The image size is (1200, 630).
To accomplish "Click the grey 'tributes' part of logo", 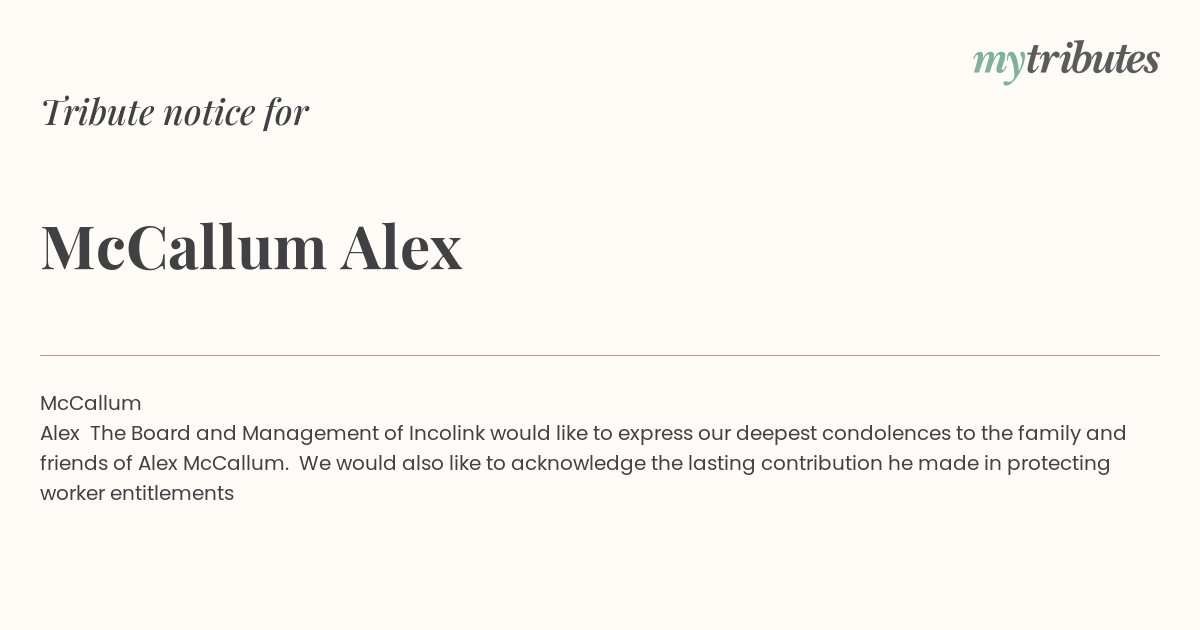I will click(x=1092, y=59).
